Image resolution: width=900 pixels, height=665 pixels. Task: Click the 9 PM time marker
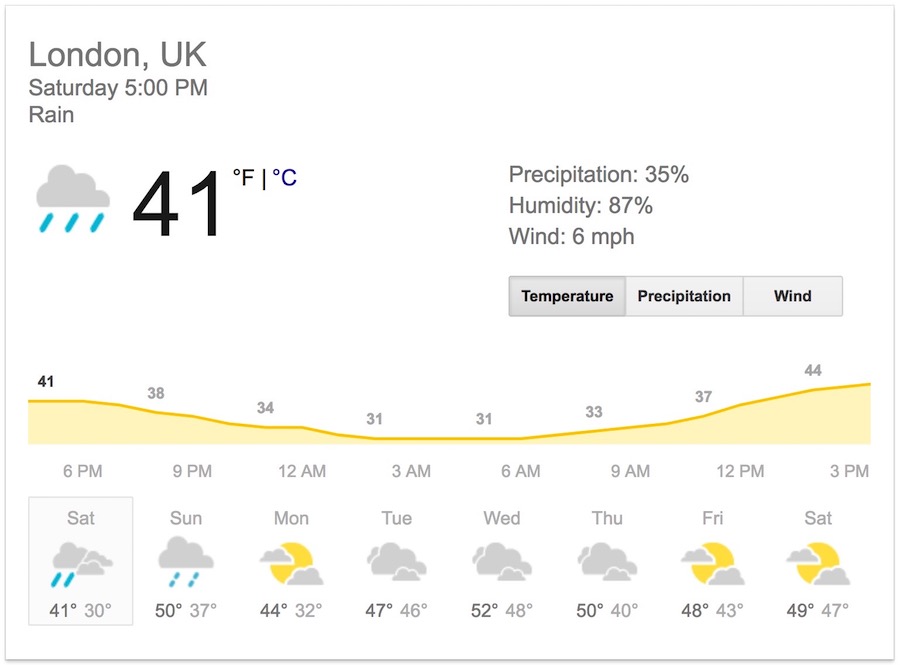point(192,471)
